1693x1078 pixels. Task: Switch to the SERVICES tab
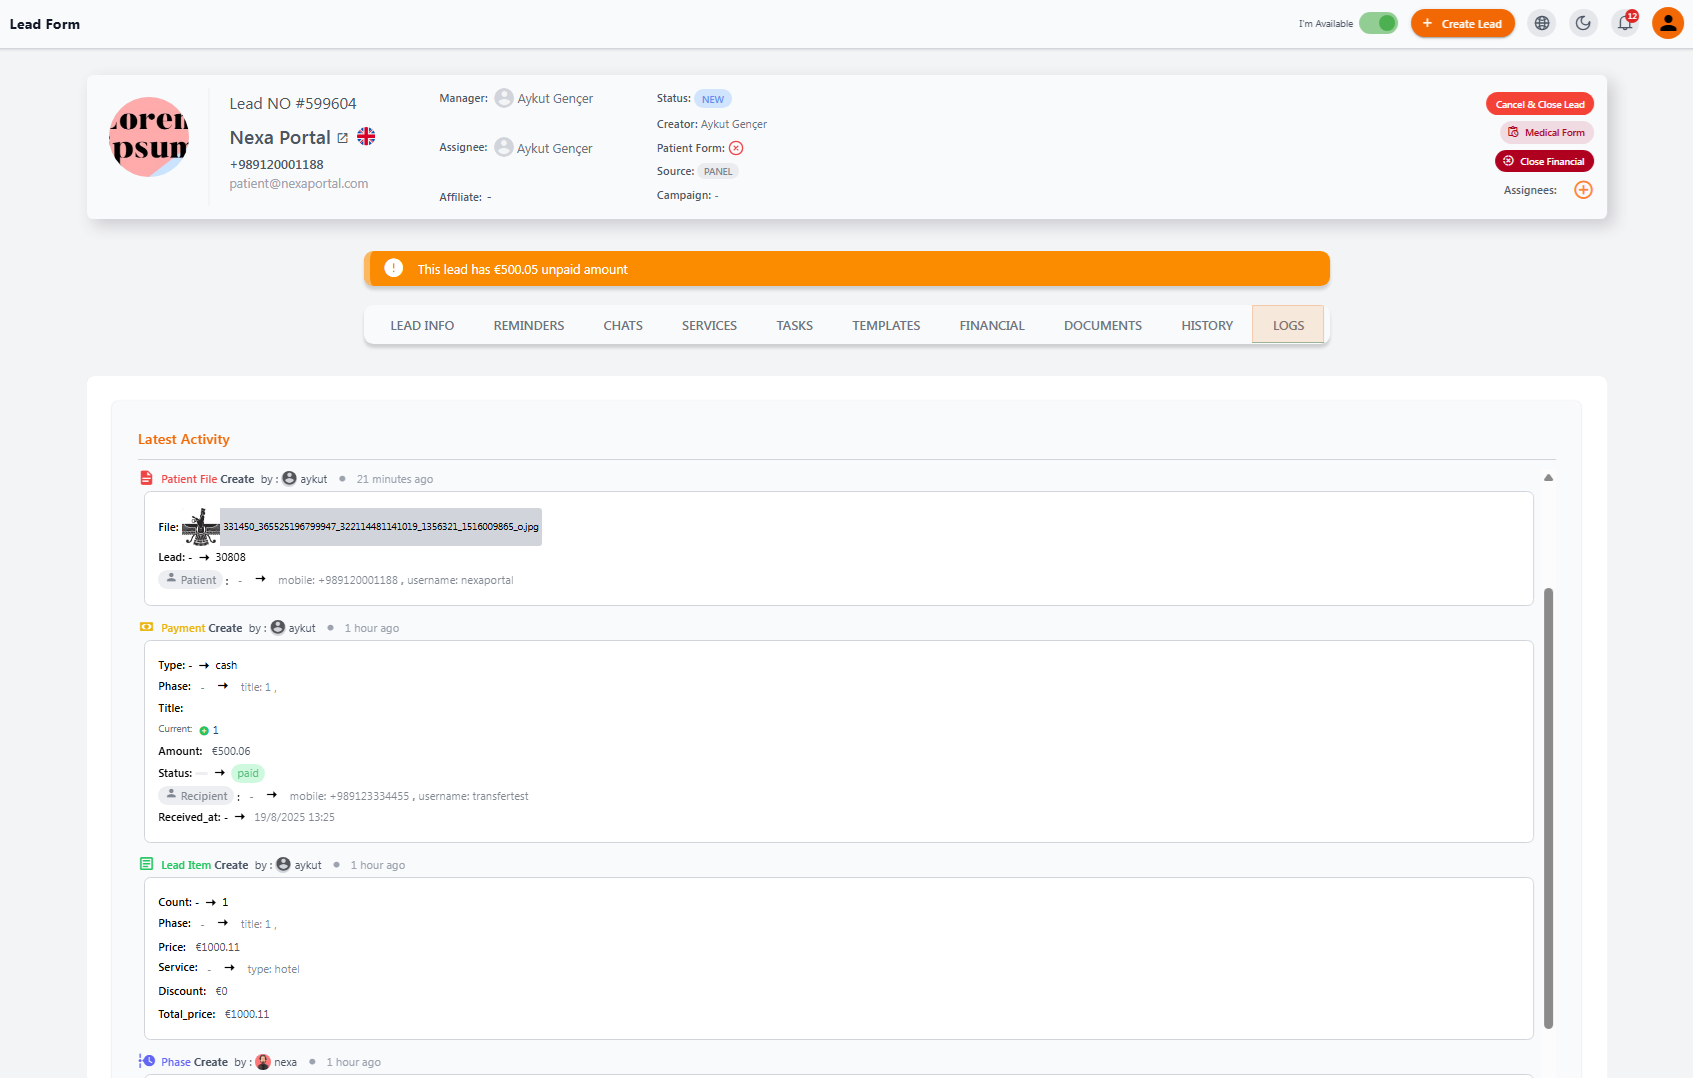pyautogui.click(x=709, y=325)
